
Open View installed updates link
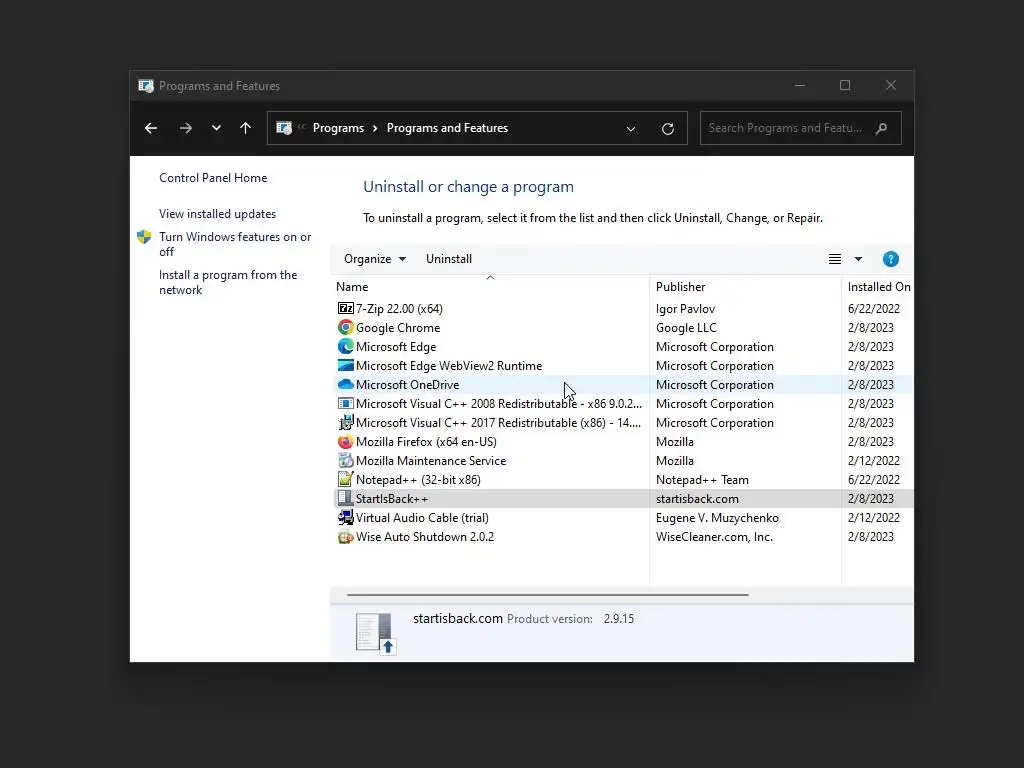pyautogui.click(x=217, y=214)
